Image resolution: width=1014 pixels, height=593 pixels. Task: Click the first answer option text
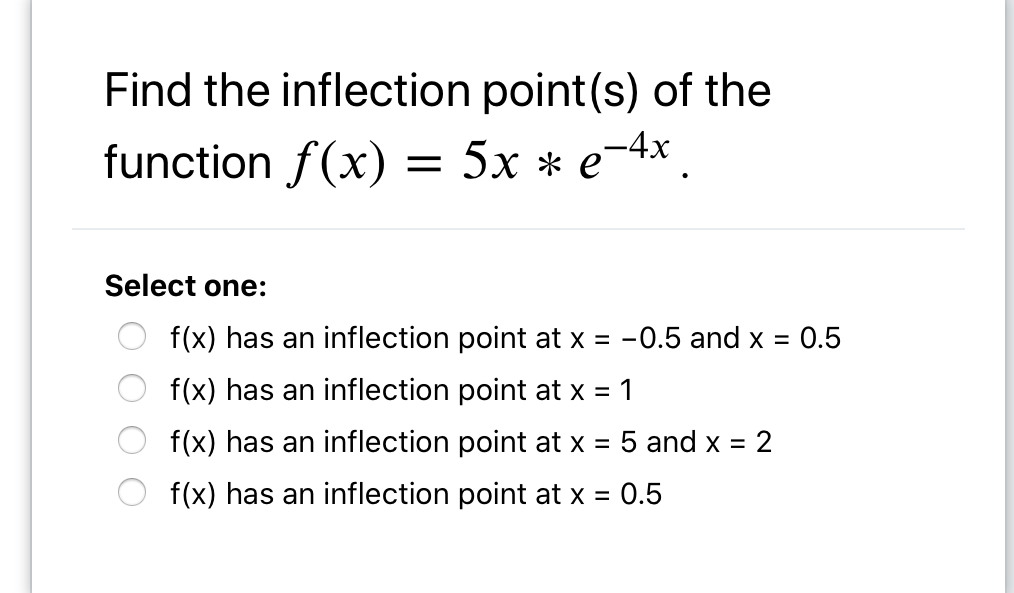coord(505,339)
